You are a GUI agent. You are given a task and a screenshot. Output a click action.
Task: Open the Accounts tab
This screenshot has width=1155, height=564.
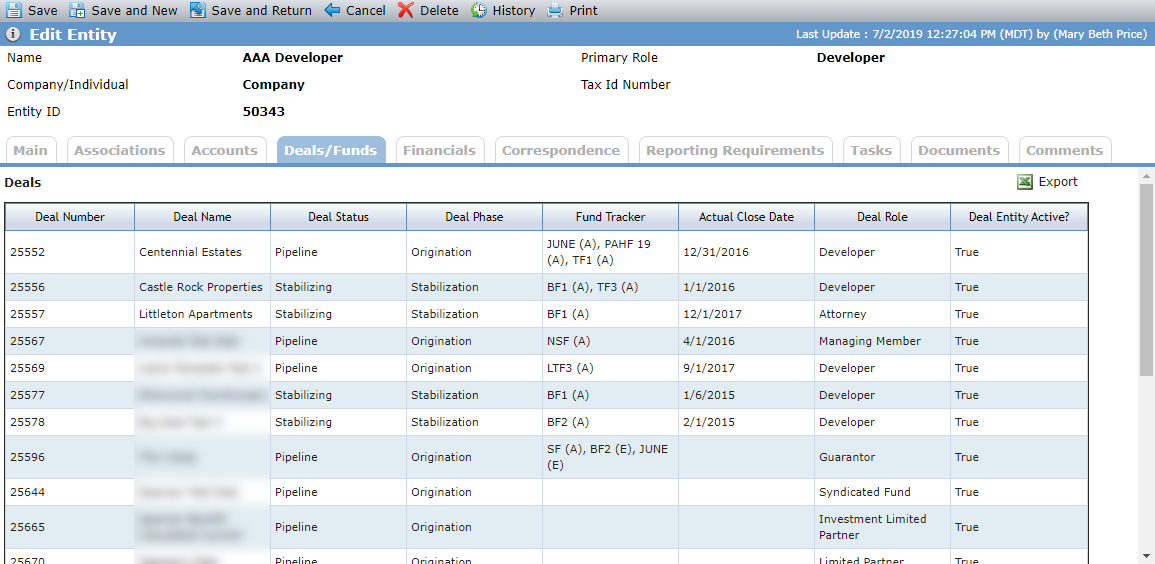225,150
